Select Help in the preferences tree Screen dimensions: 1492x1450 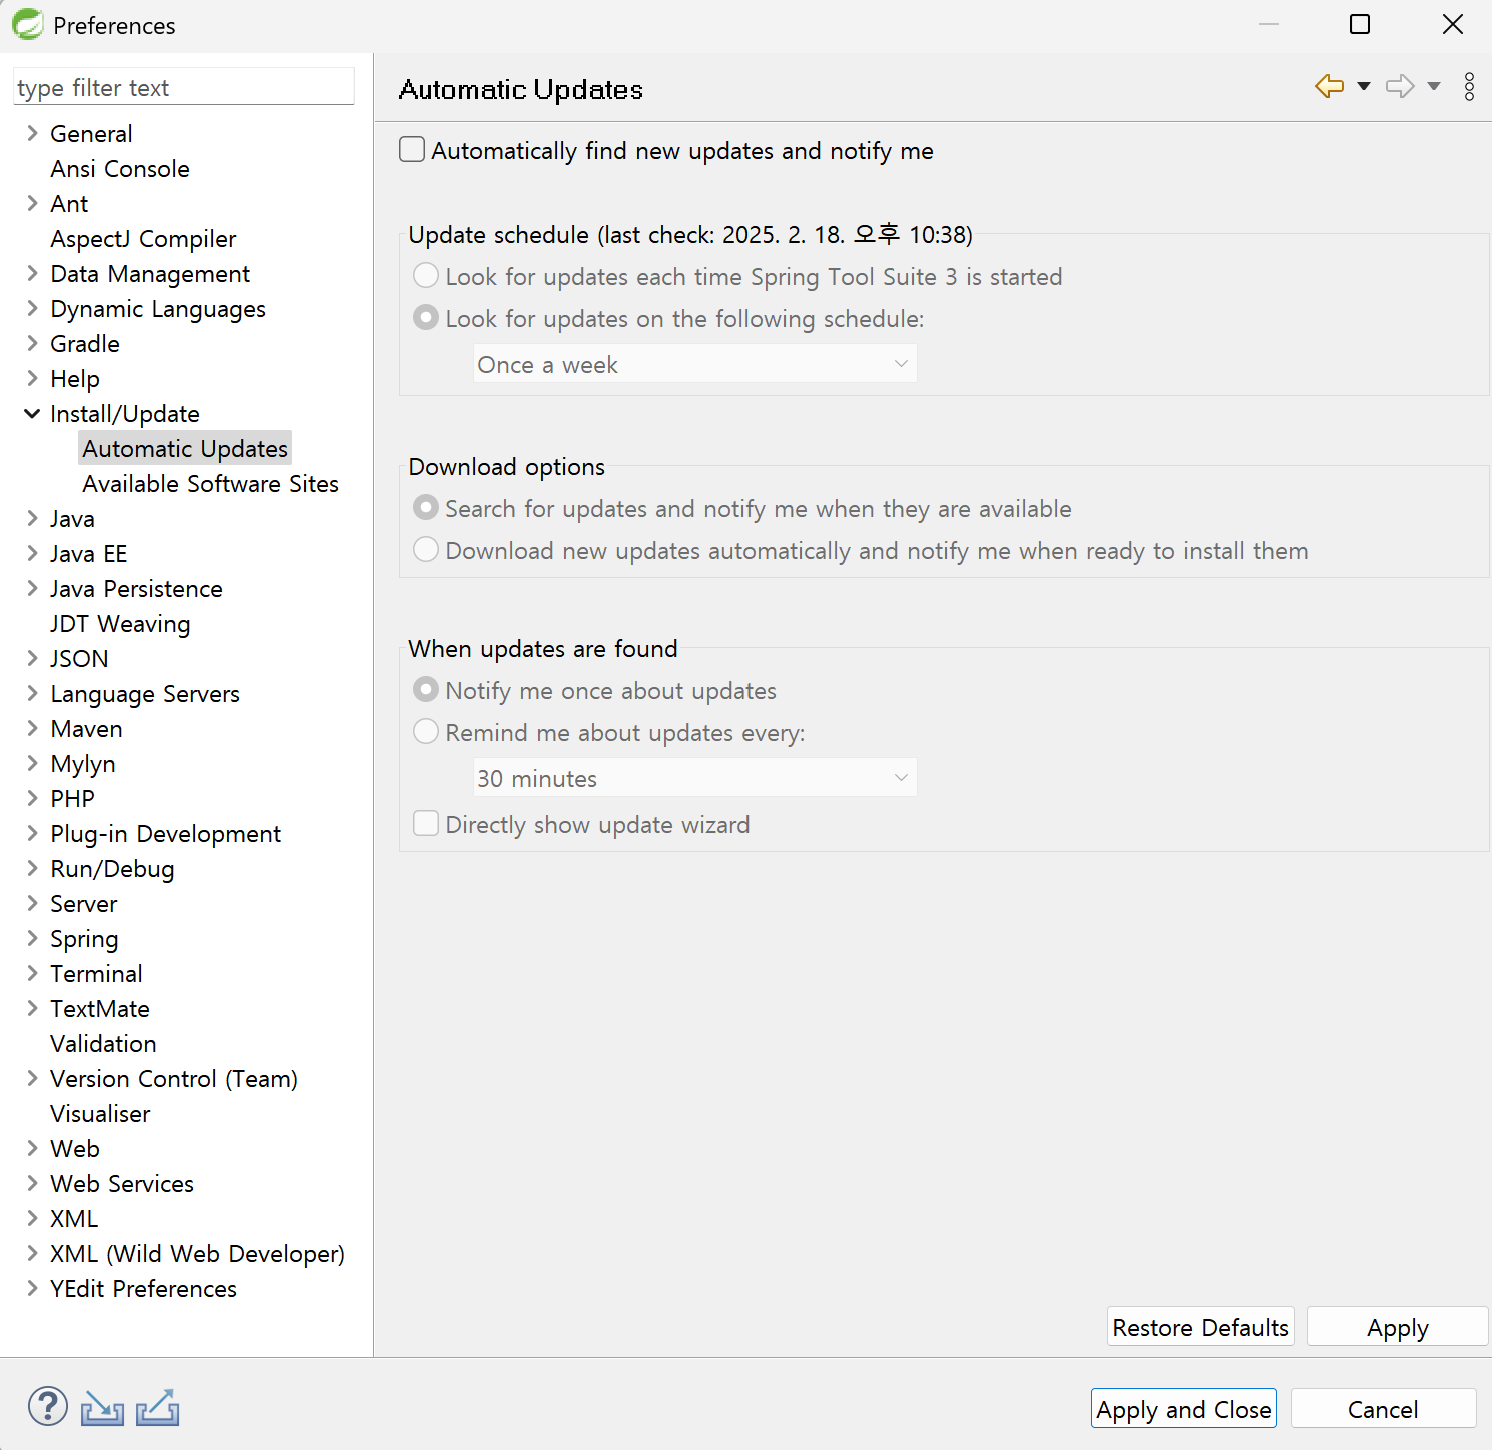pos(75,378)
